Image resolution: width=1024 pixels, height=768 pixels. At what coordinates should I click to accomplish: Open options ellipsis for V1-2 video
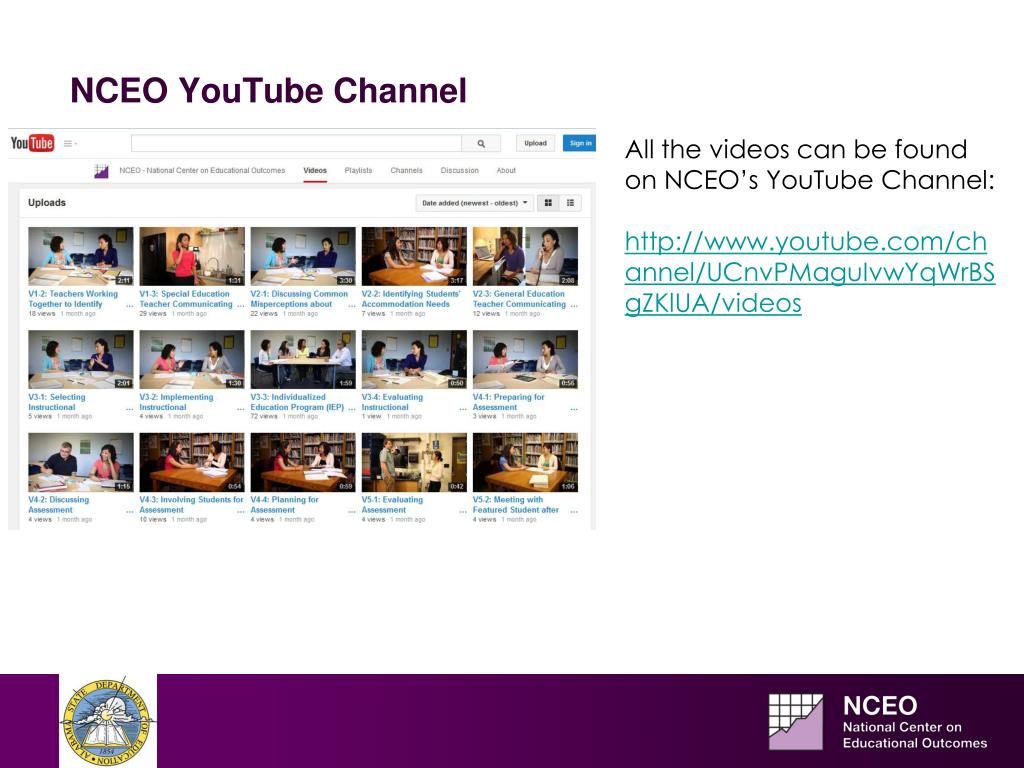point(129,305)
